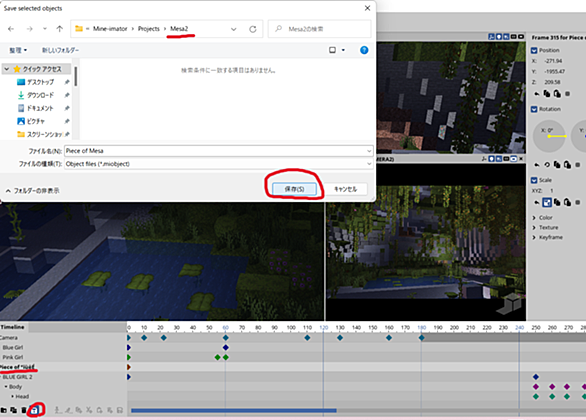The height and width of the screenshot is (420, 586).
Task: Open the 整理 organize dropdown menu
Action: coord(18,50)
